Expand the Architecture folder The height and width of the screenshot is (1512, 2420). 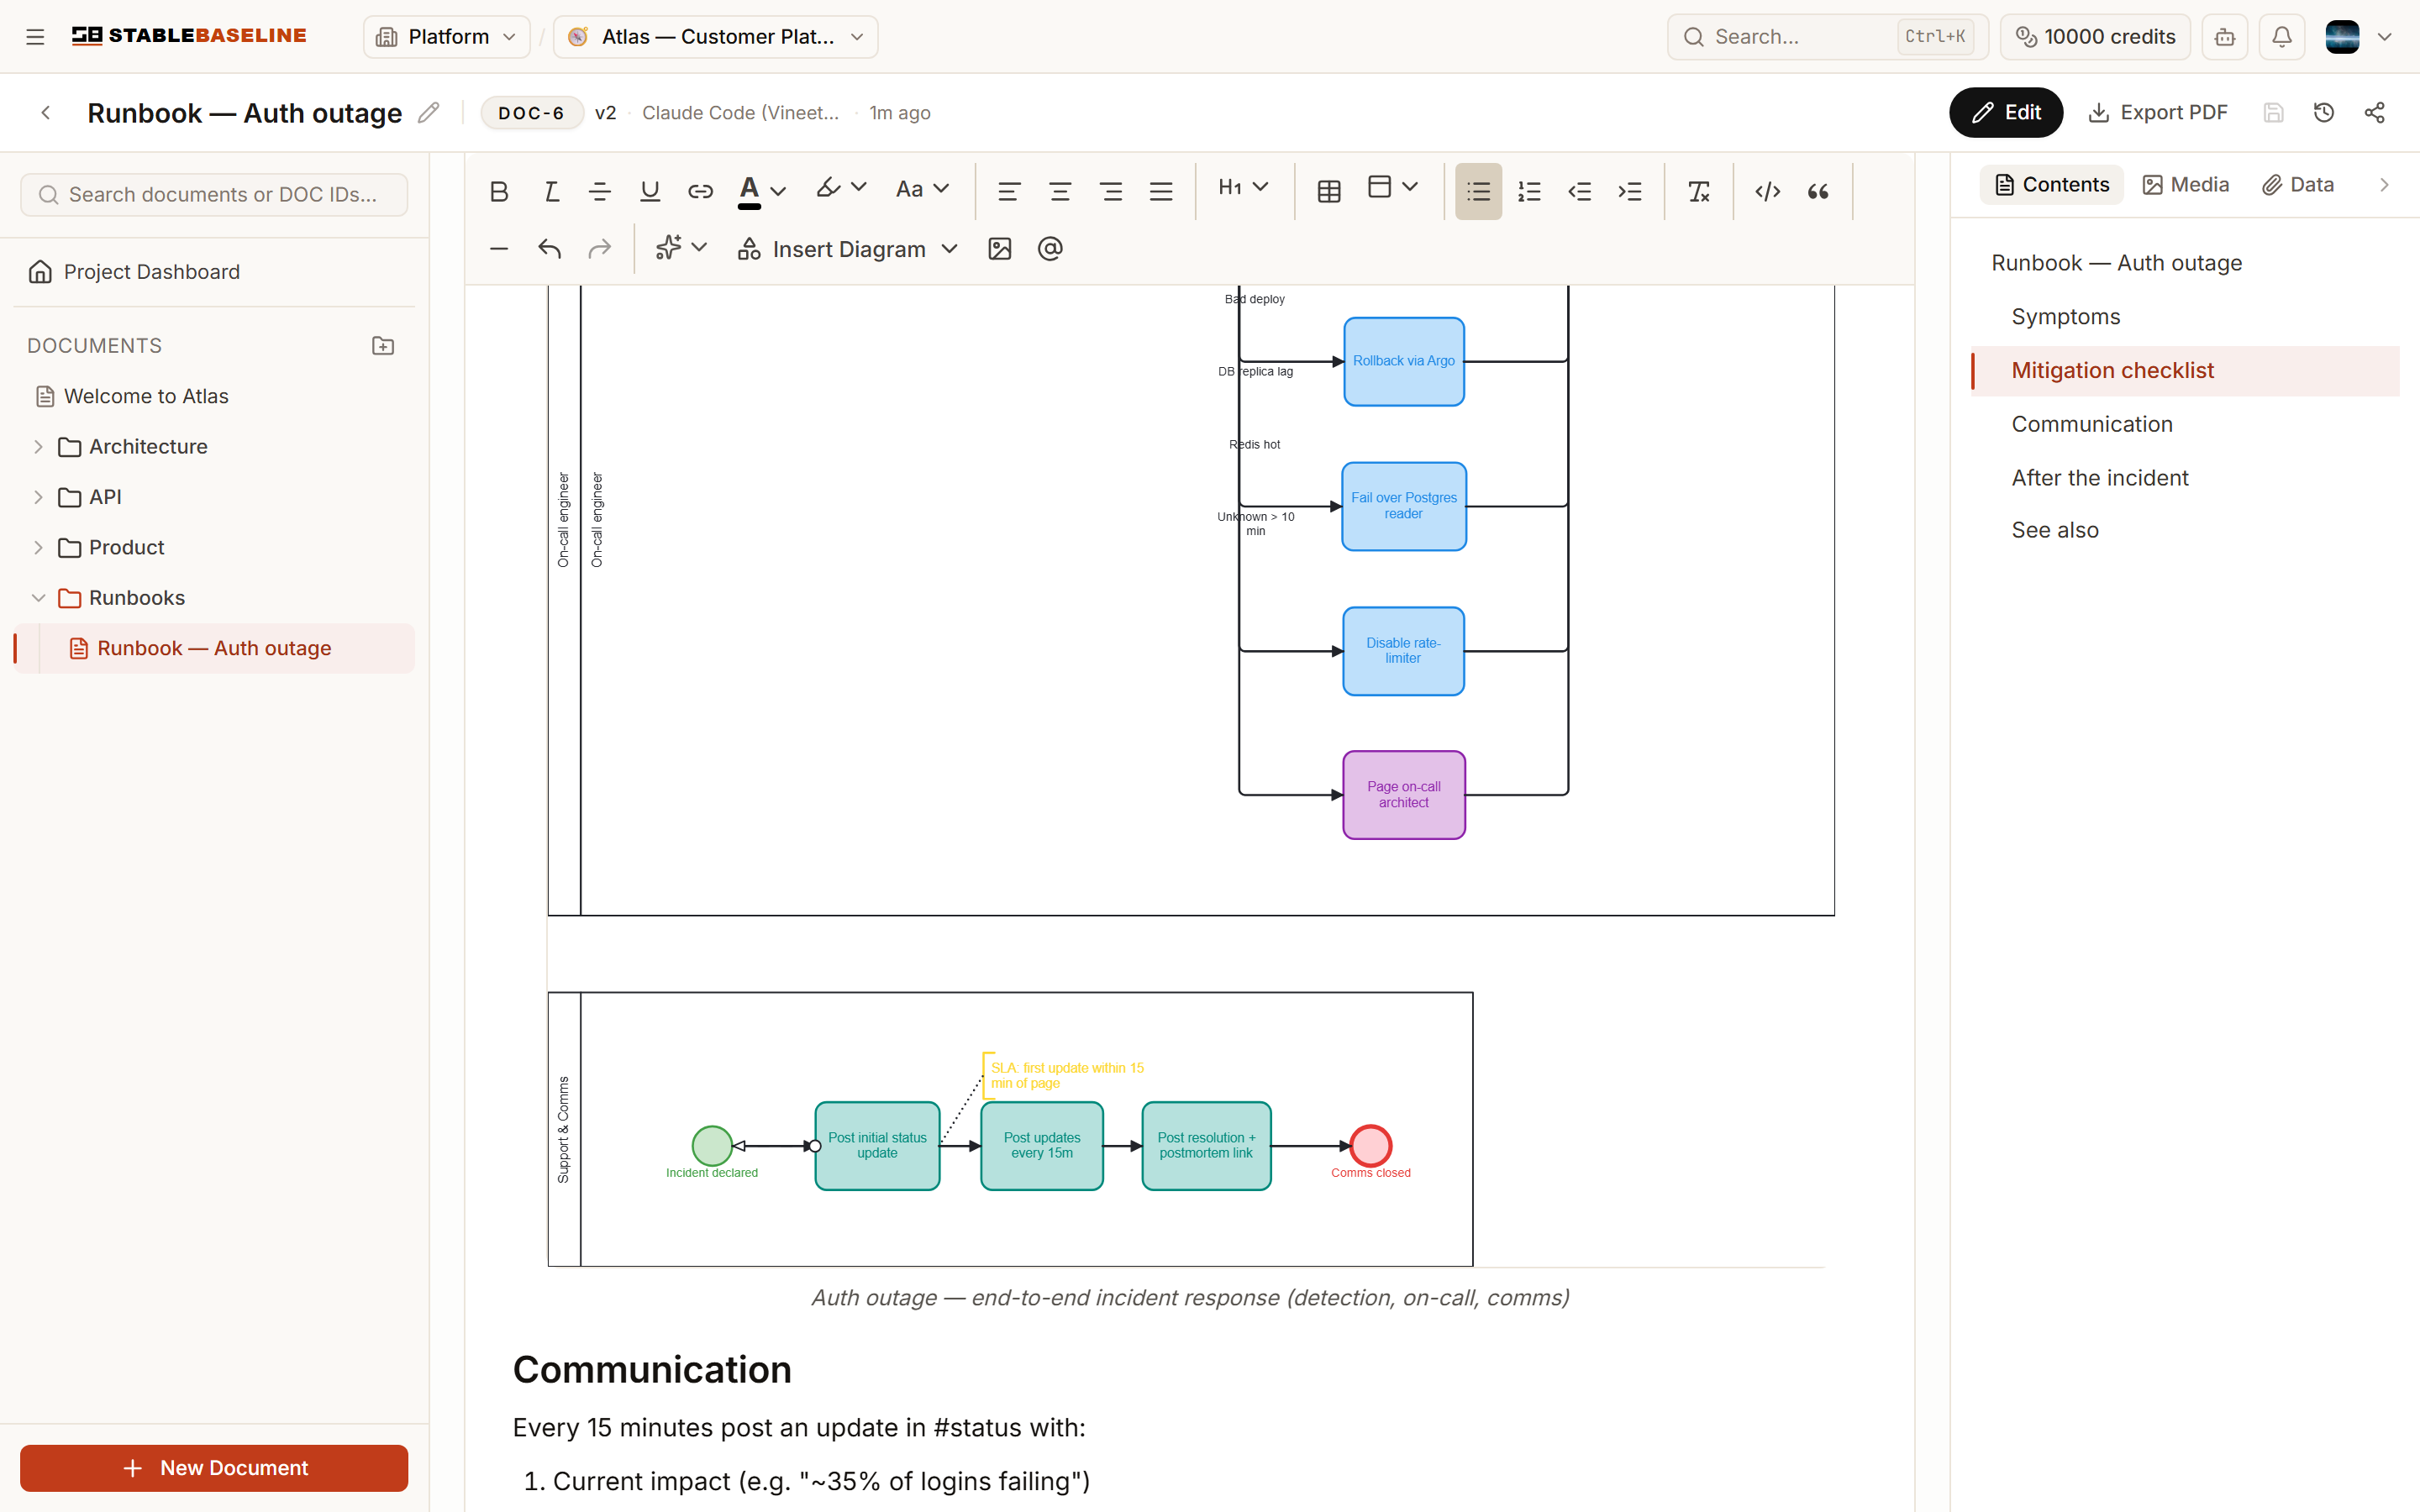click(x=38, y=447)
